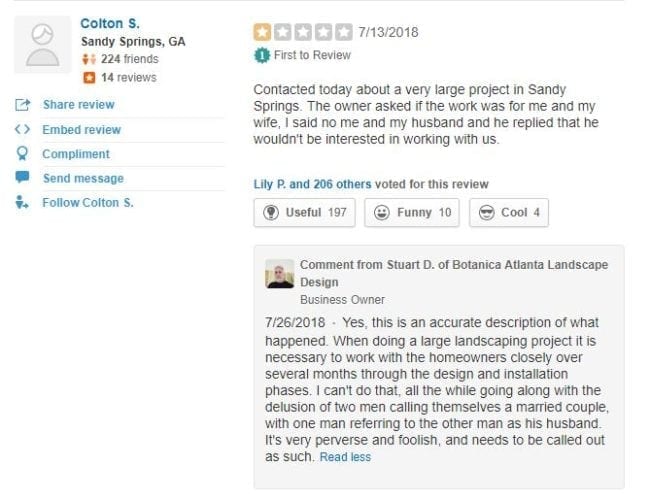This screenshot has height=499, width=650.
Task: Click the Share review arrow icon
Action: point(22,105)
